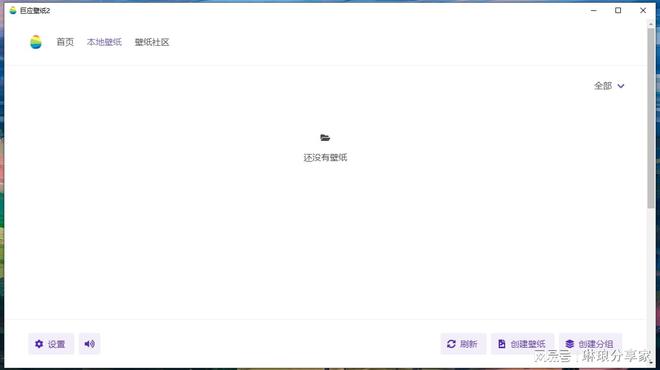Click the 巨应壁纸2 title text
This screenshot has height=370, width=660.
pos(35,11)
